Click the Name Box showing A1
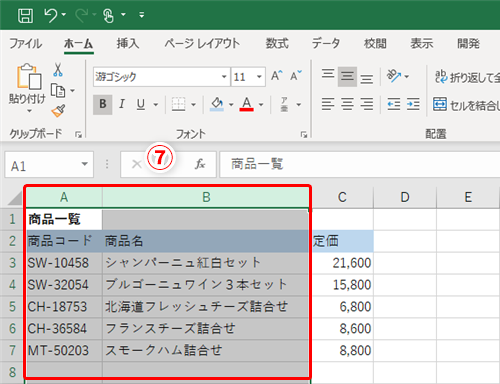This screenshot has height=384, width=500. point(49,165)
